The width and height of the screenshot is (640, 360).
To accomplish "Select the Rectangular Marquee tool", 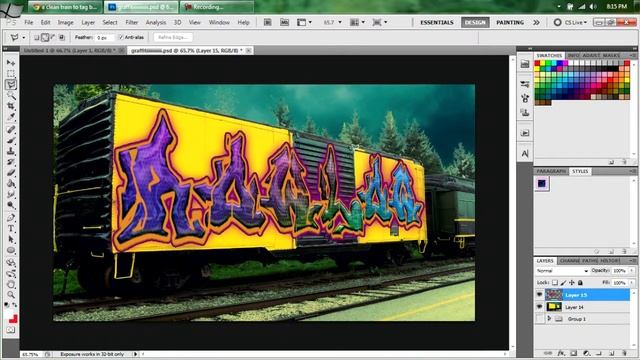I will 11,73.
